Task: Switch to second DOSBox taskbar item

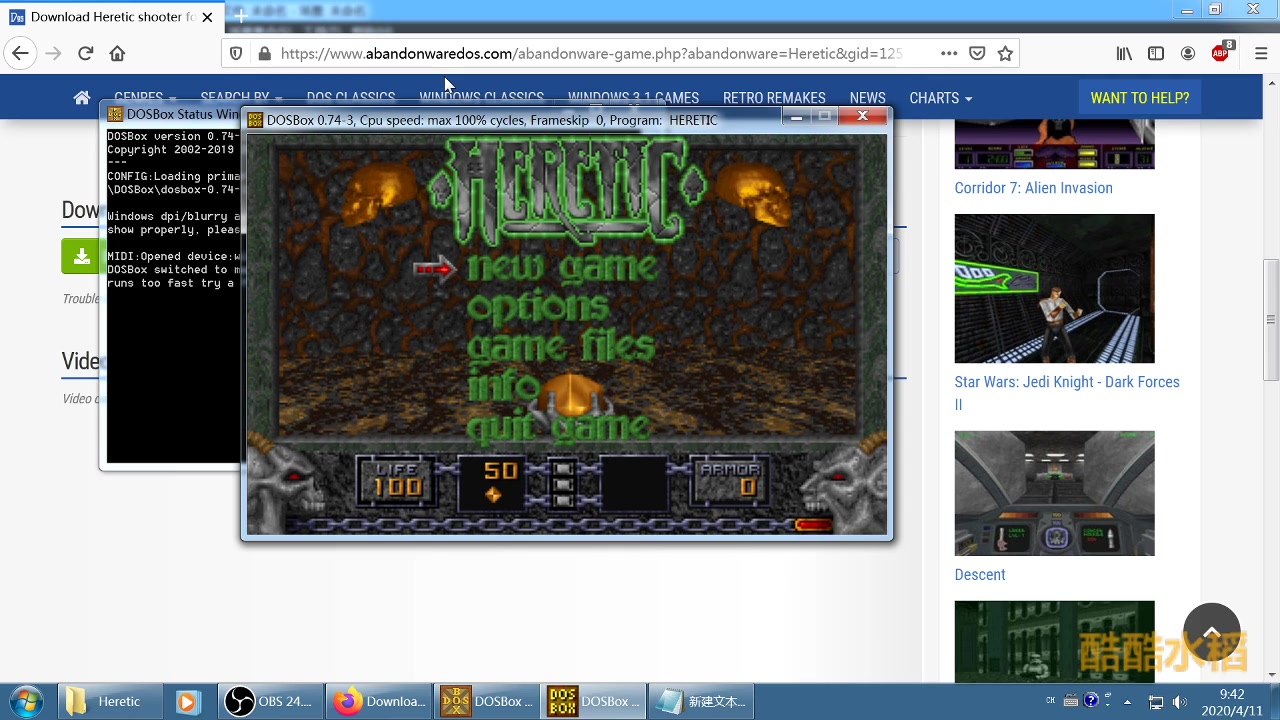Action: tap(594, 701)
